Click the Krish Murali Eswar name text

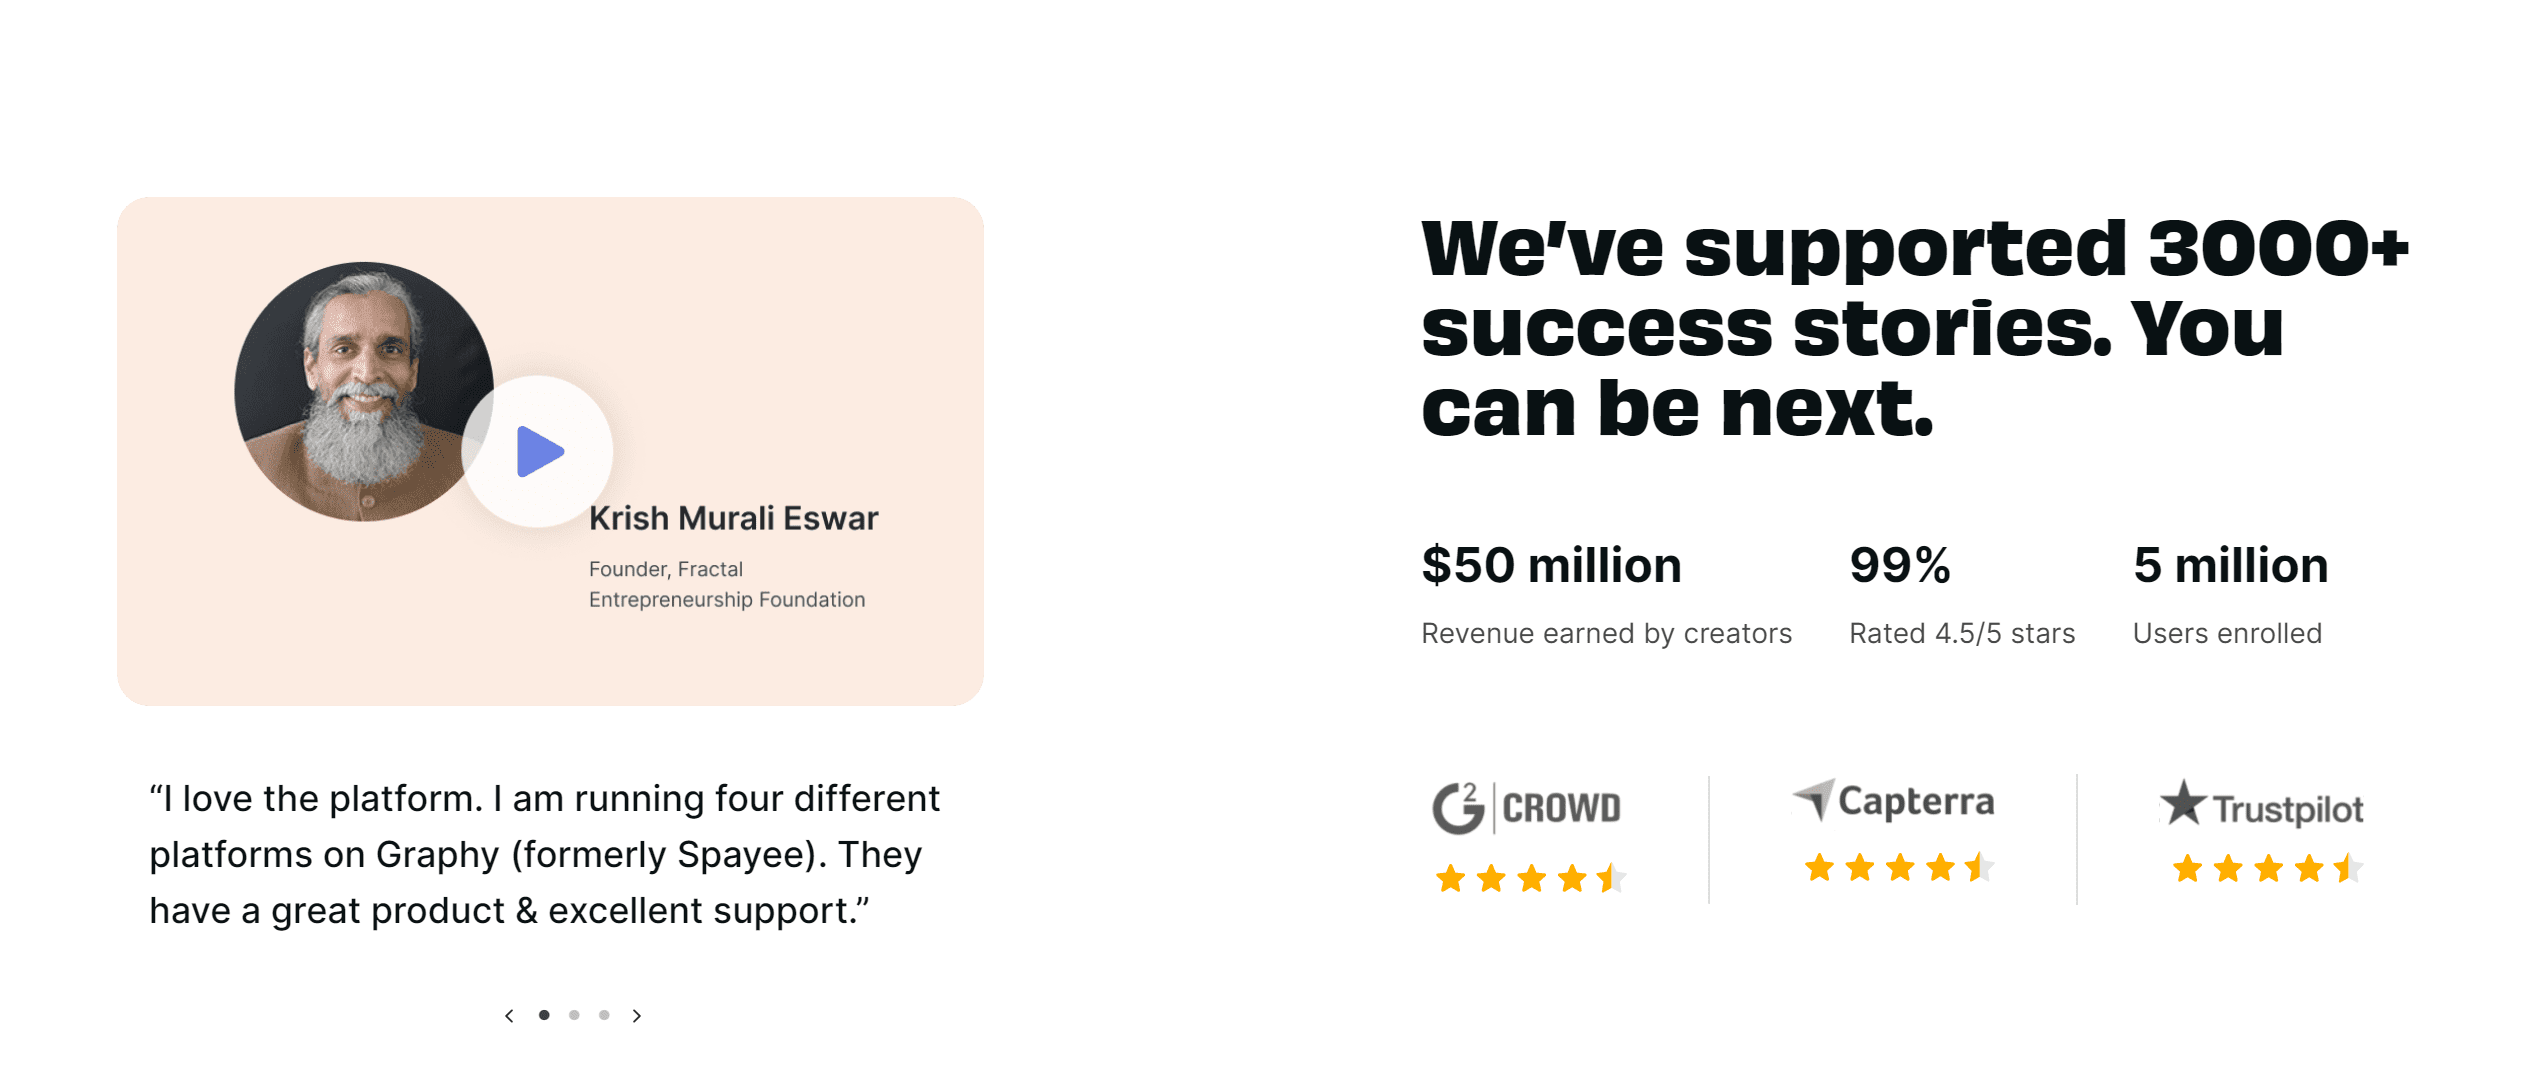tap(734, 518)
